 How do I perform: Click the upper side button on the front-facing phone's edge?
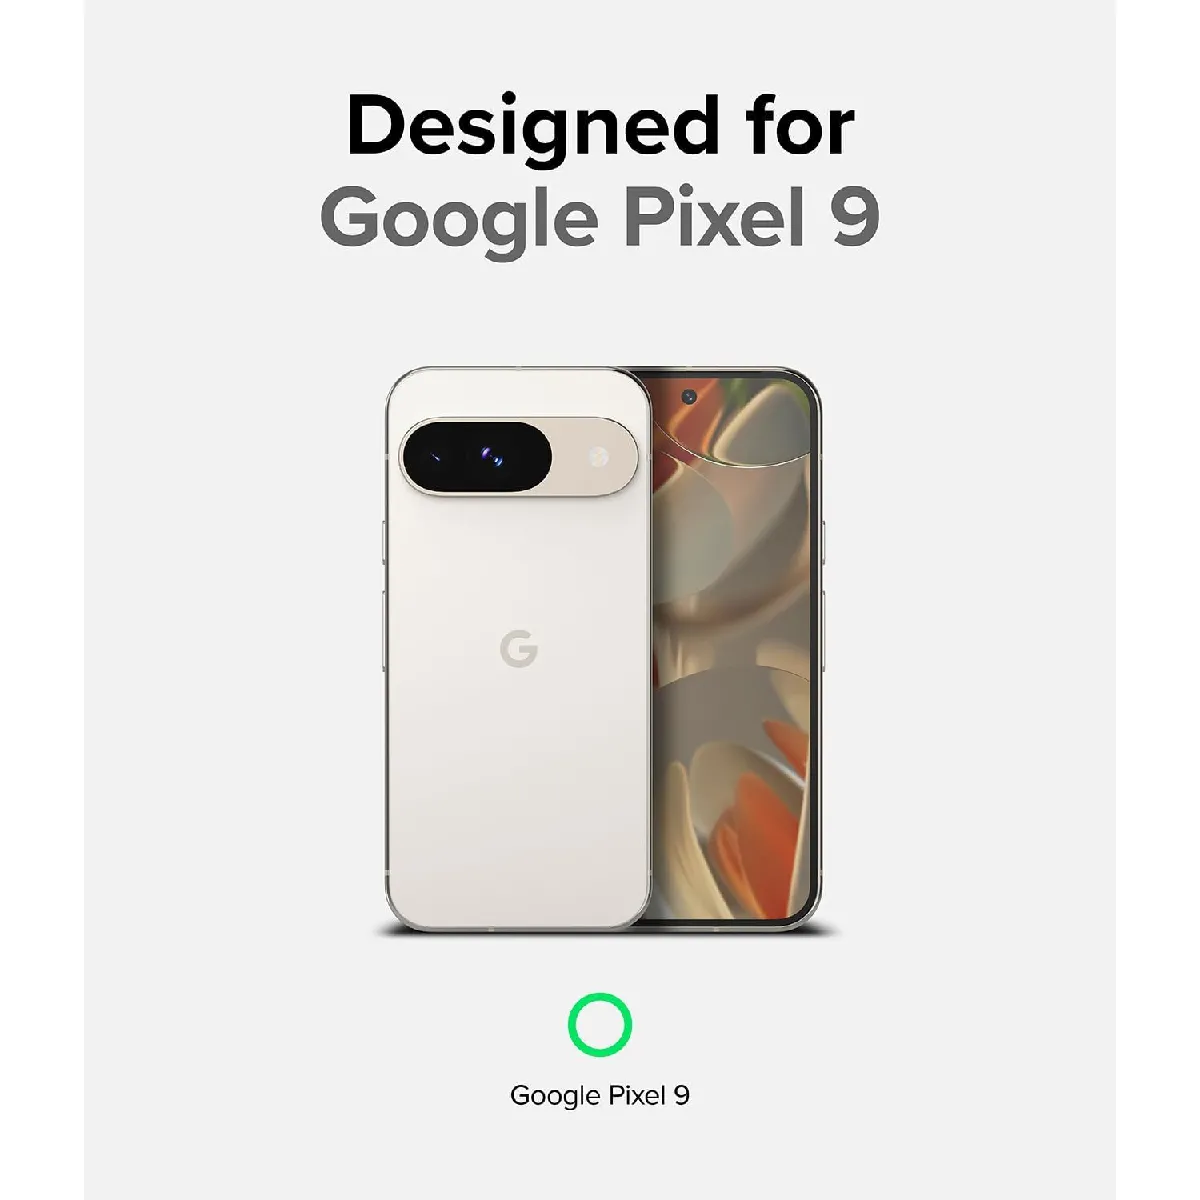tap(822, 543)
